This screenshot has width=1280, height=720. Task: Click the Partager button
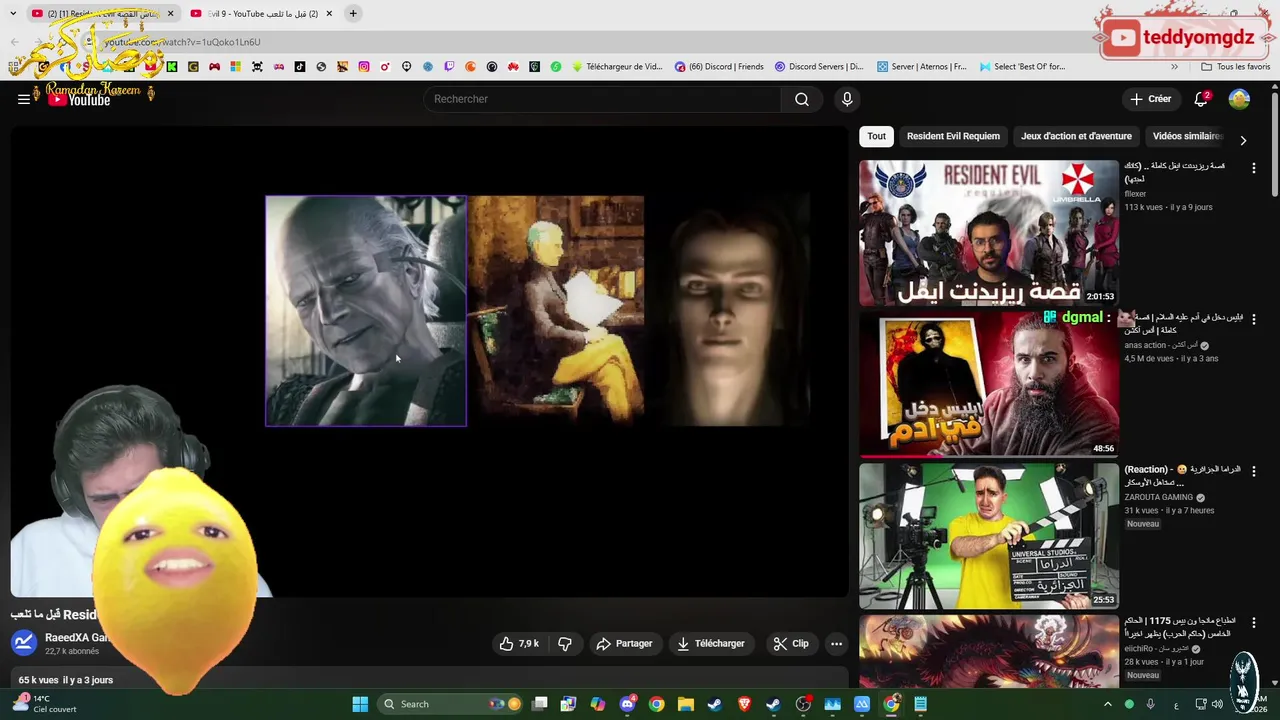pyautogui.click(x=624, y=644)
